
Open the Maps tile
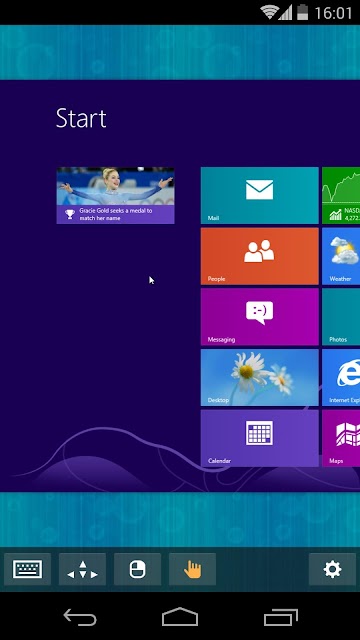tap(341, 438)
